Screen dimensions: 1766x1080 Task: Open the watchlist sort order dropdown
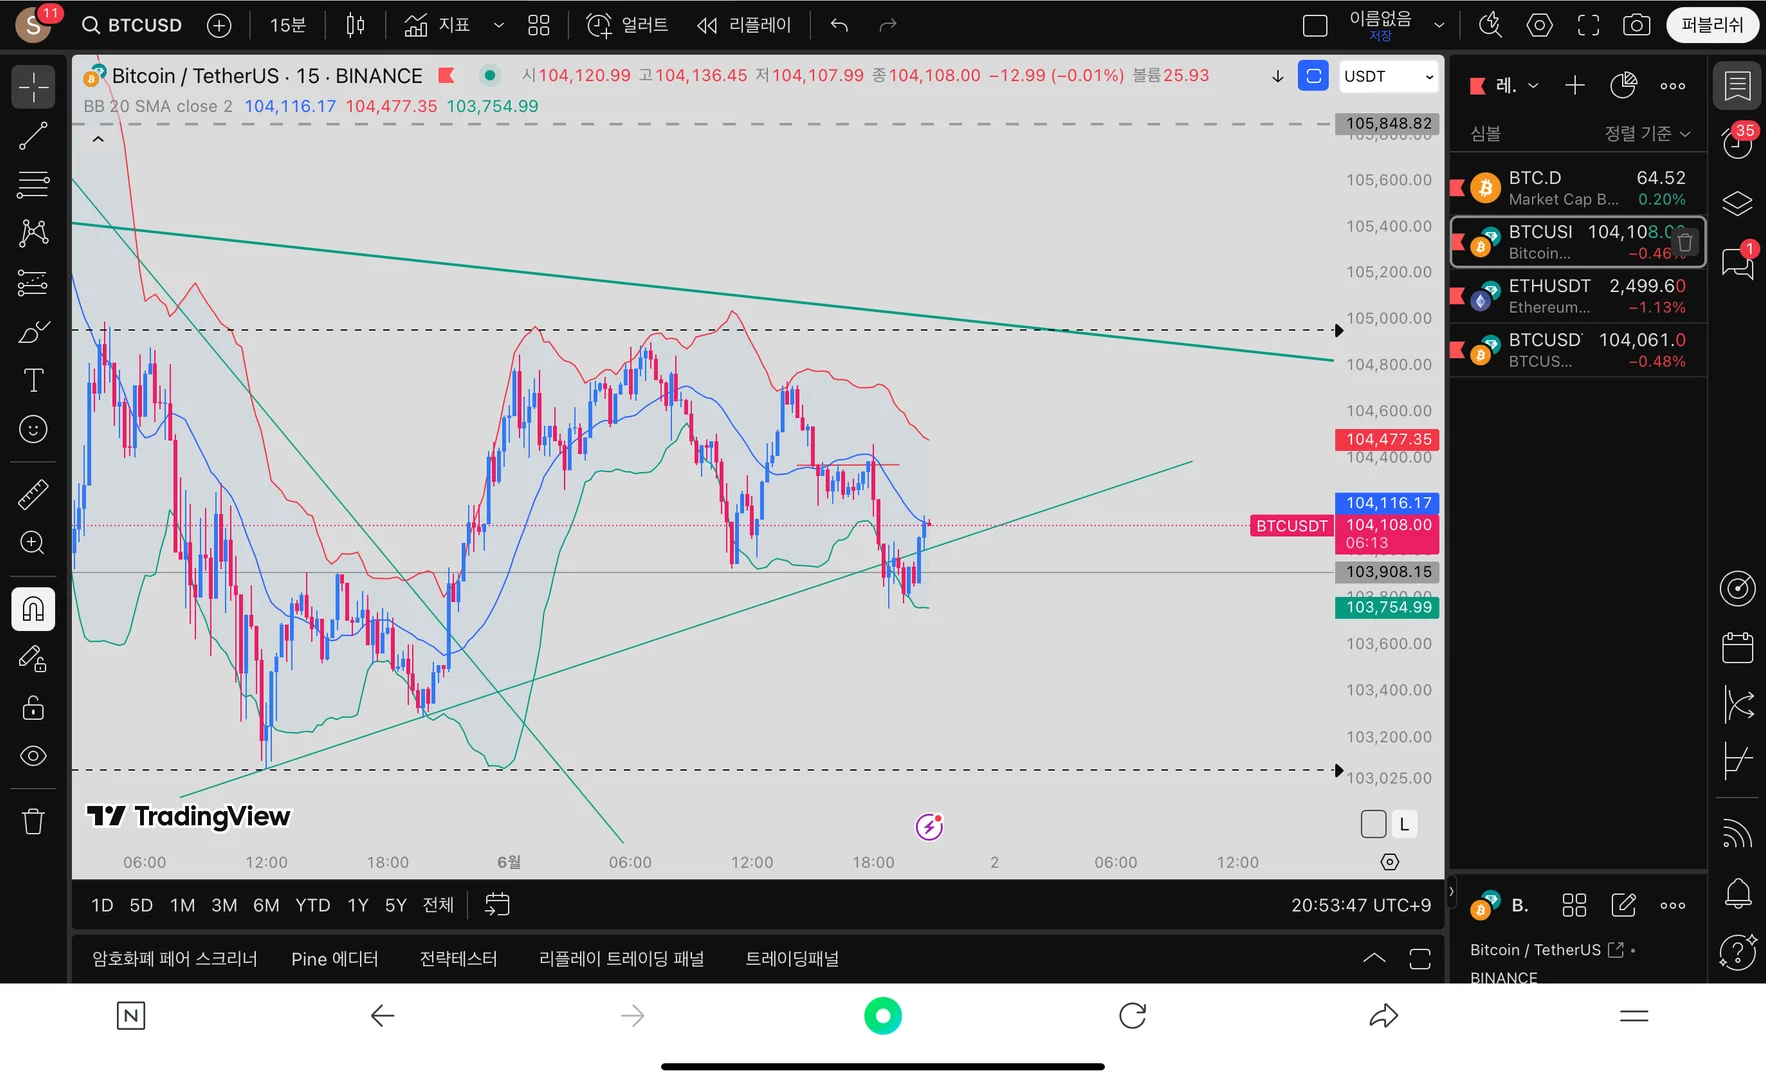click(x=1647, y=134)
